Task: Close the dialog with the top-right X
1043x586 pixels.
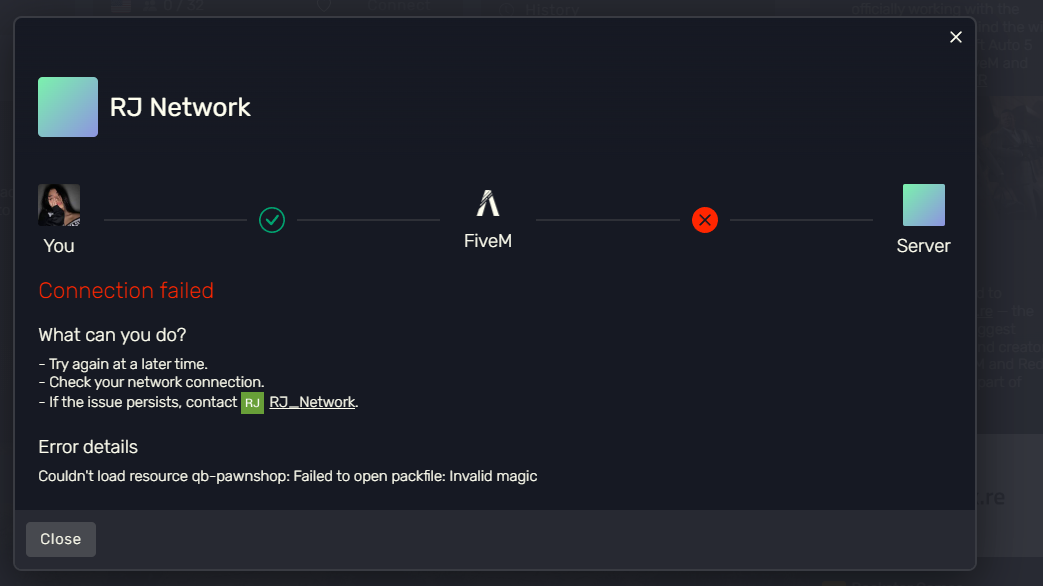Action: click(x=955, y=37)
